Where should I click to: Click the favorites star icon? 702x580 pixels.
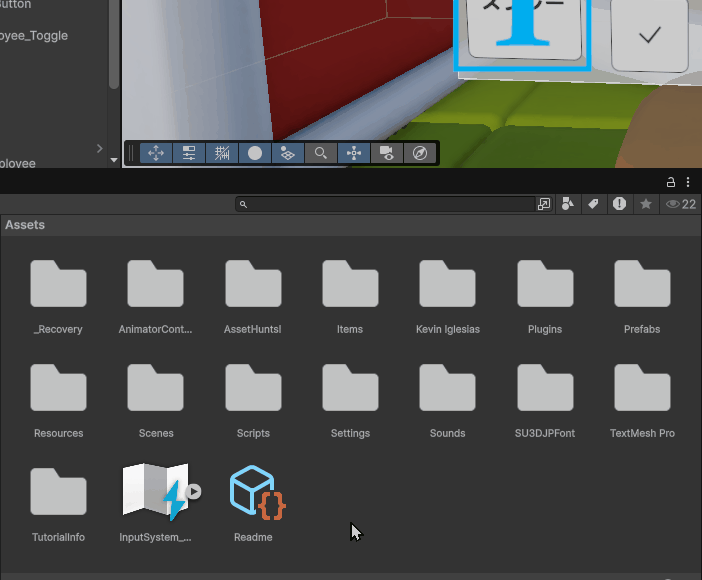(646, 204)
